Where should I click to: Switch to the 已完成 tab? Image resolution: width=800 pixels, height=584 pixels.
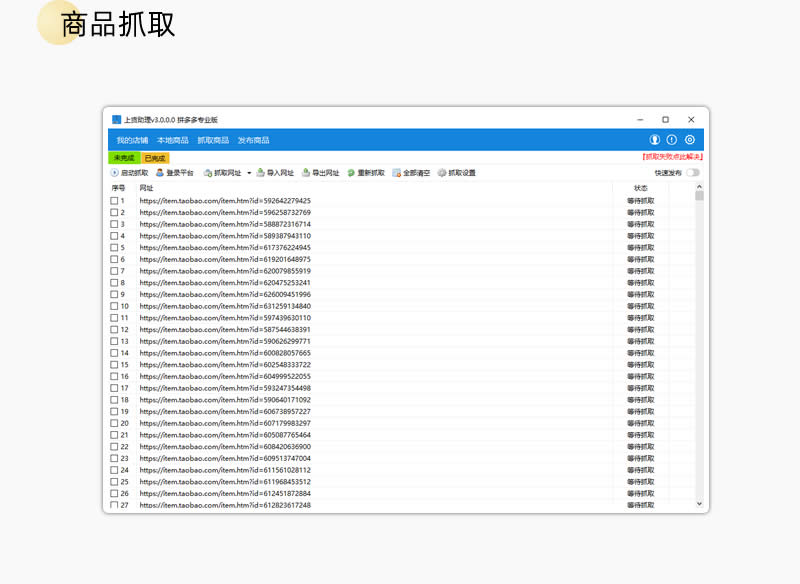[x=155, y=158]
